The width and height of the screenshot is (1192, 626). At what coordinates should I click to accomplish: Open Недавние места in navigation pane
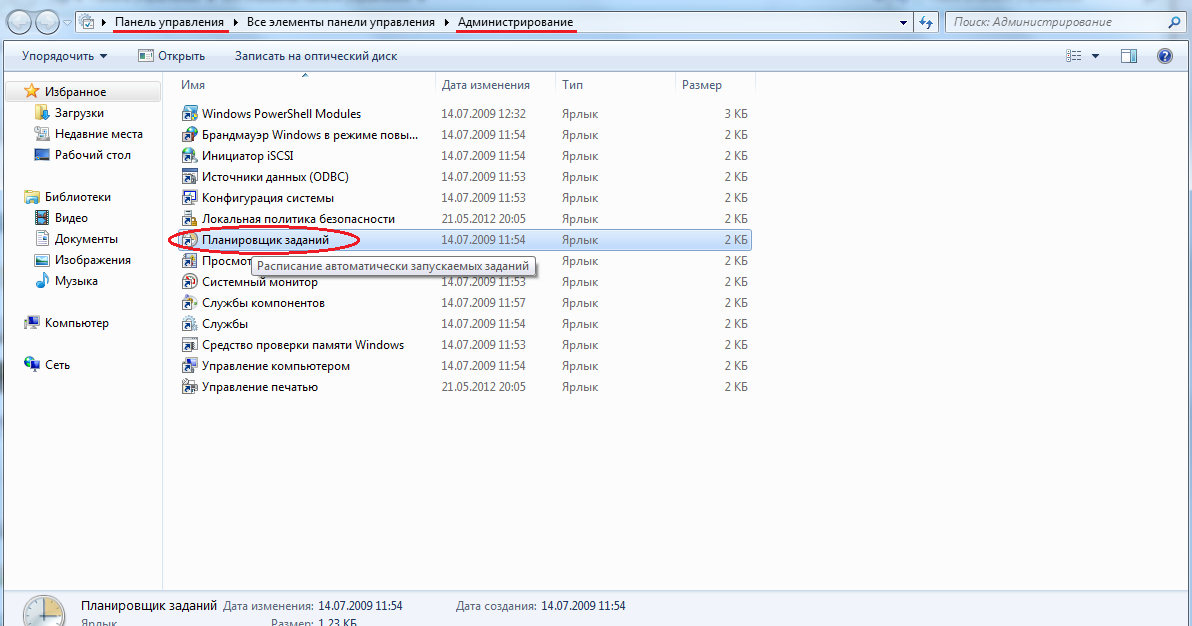point(98,134)
